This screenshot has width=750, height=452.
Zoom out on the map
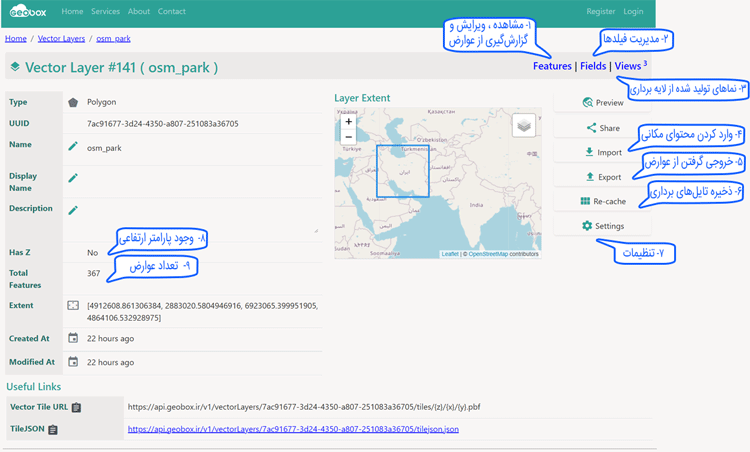tap(348, 137)
